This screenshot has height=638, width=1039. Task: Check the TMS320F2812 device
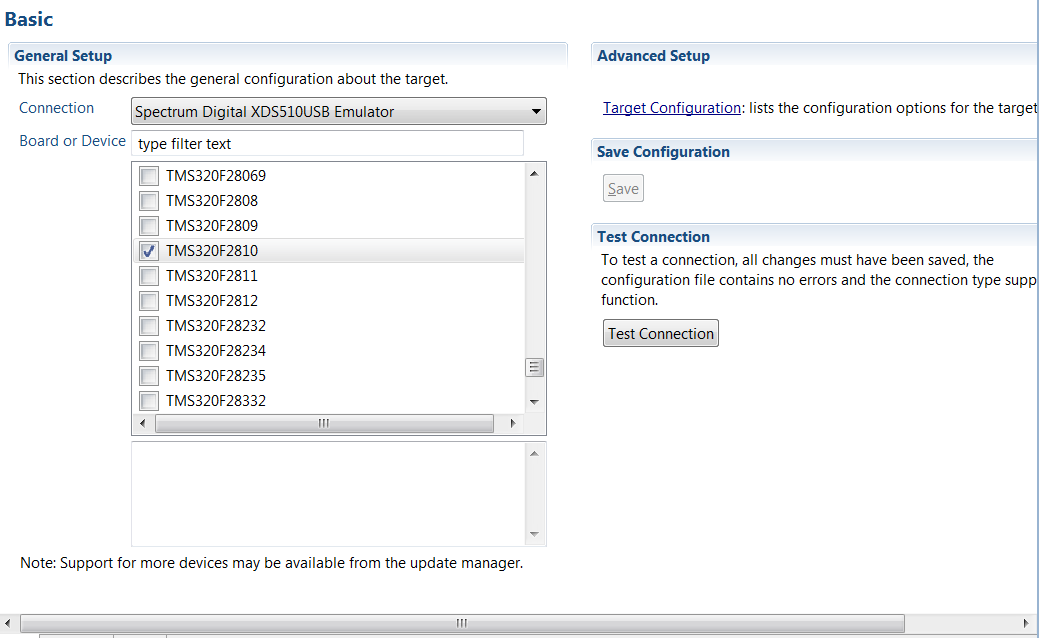148,300
